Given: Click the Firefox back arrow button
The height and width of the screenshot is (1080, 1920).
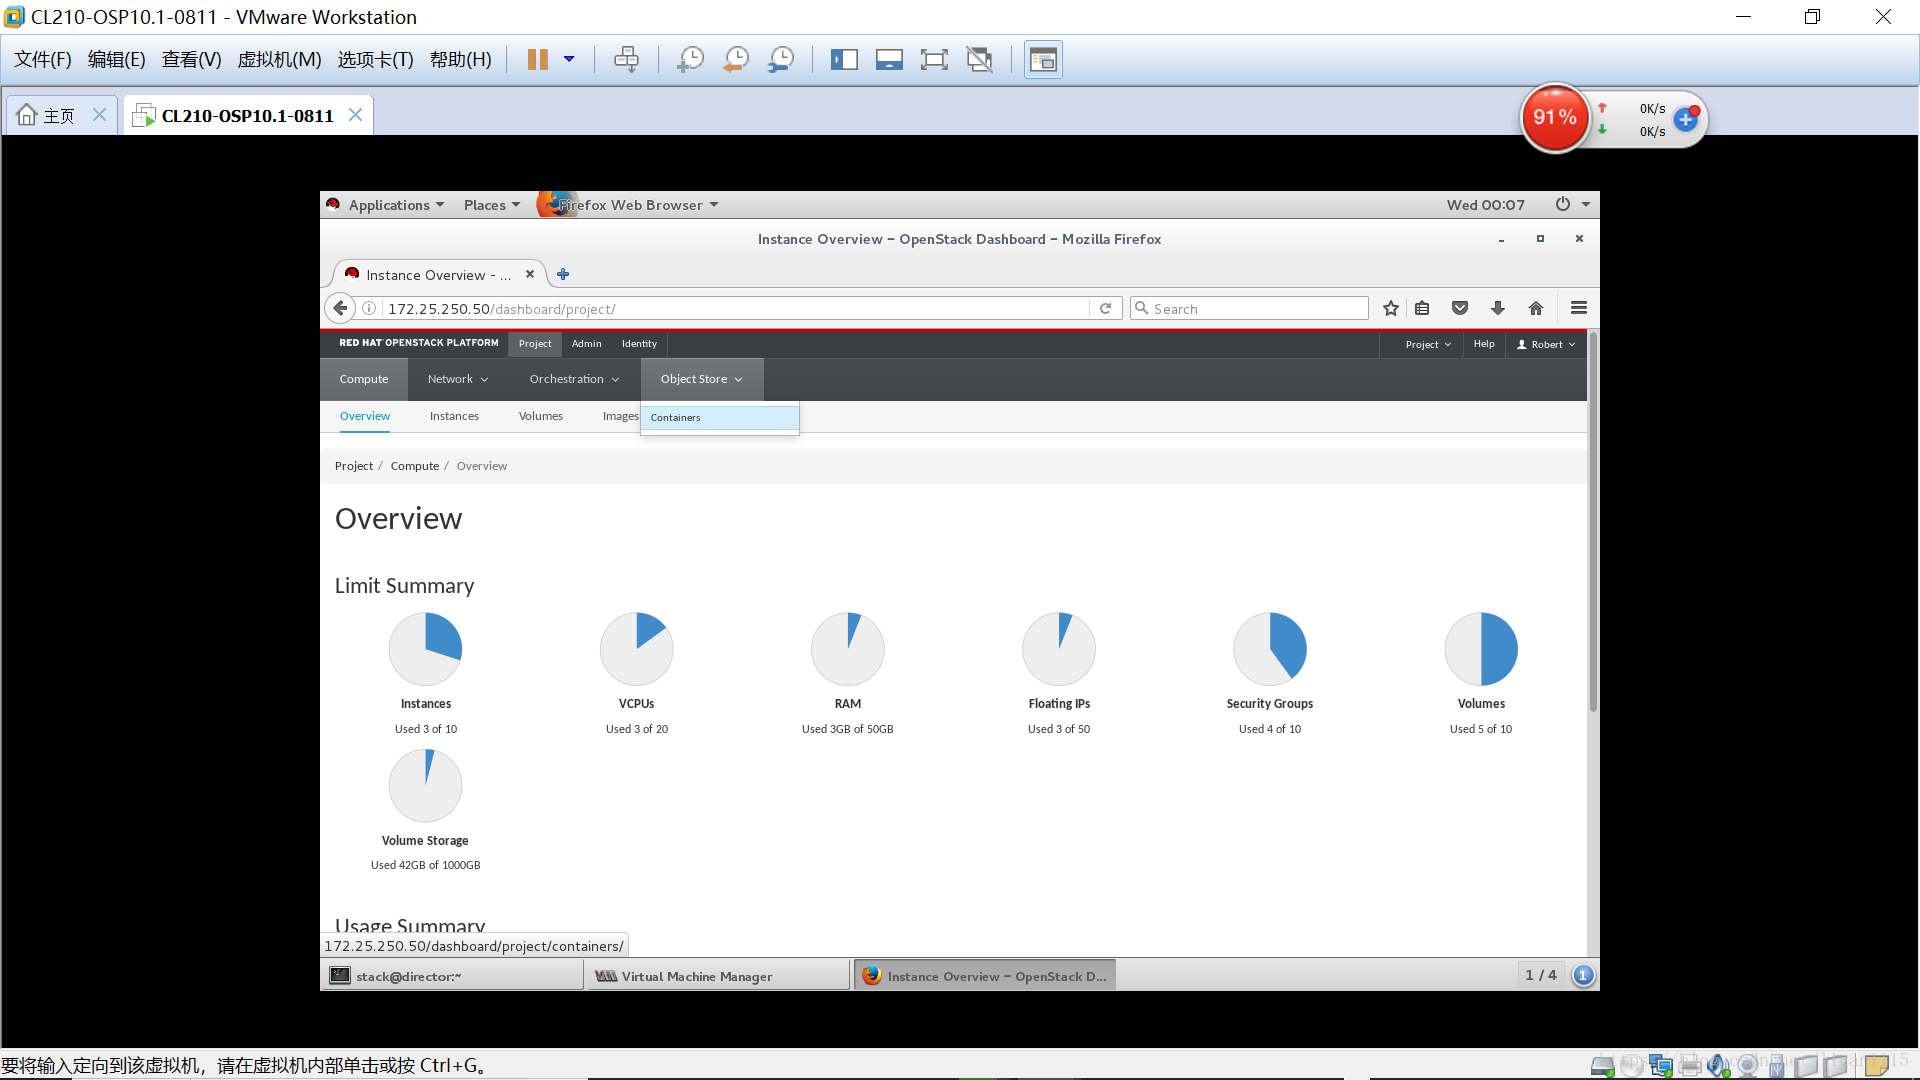Looking at the screenshot, I should pyautogui.click(x=341, y=309).
